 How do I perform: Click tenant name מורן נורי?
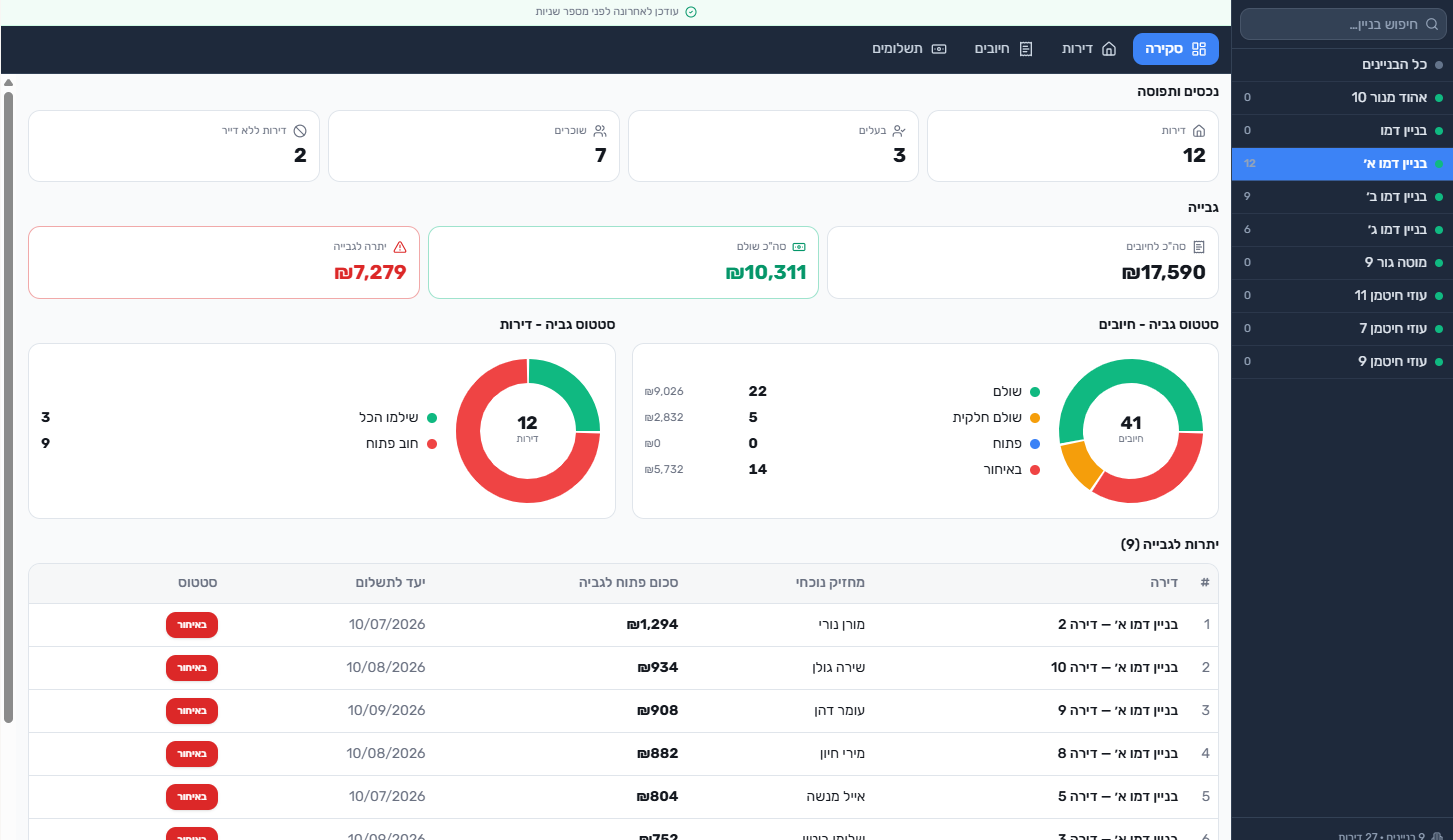click(841, 625)
